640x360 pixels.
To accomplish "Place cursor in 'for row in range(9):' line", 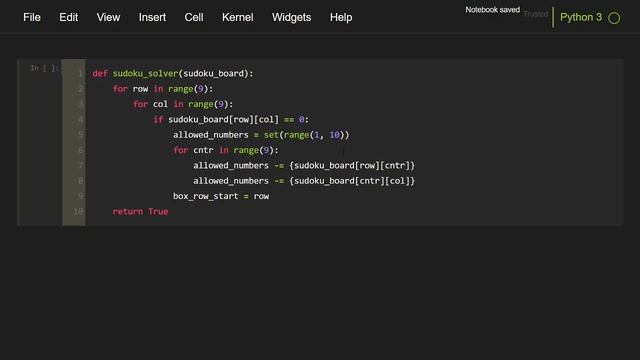I will click(x=163, y=89).
